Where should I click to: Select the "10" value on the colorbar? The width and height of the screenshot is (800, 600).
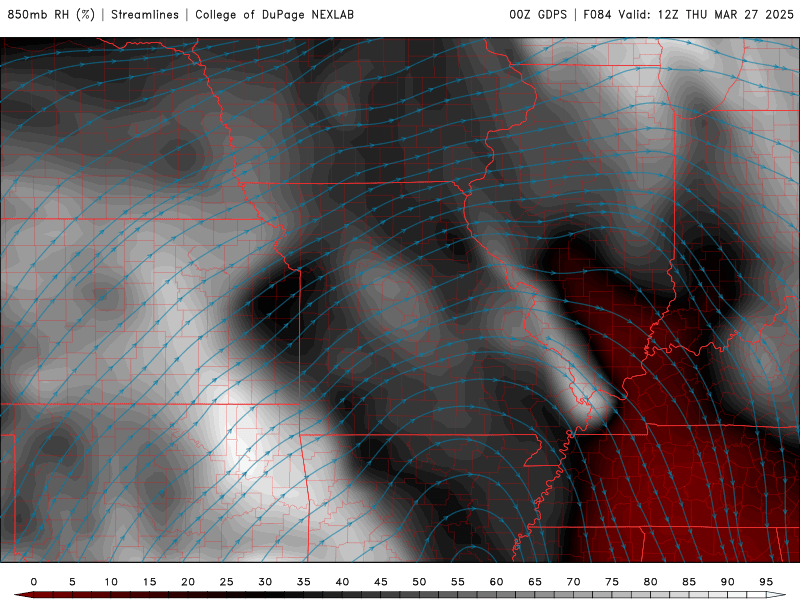click(x=111, y=582)
